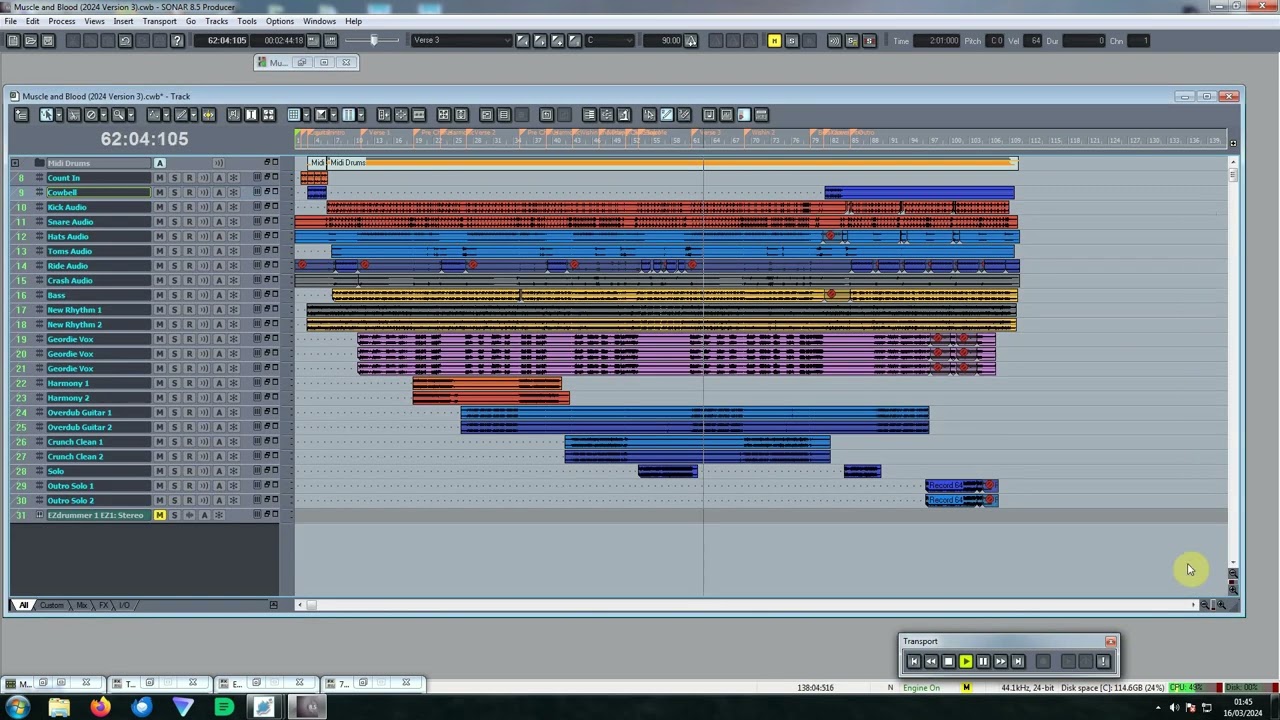
Task: Switch to the I/O tab in track pane
Action: click(x=124, y=605)
